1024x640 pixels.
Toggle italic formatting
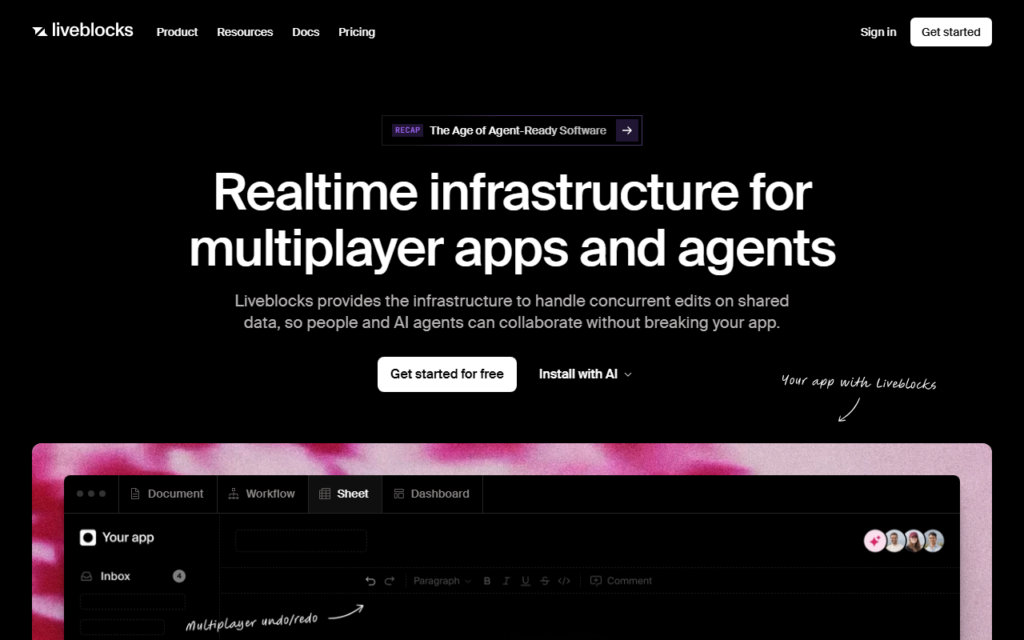(506, 581)
